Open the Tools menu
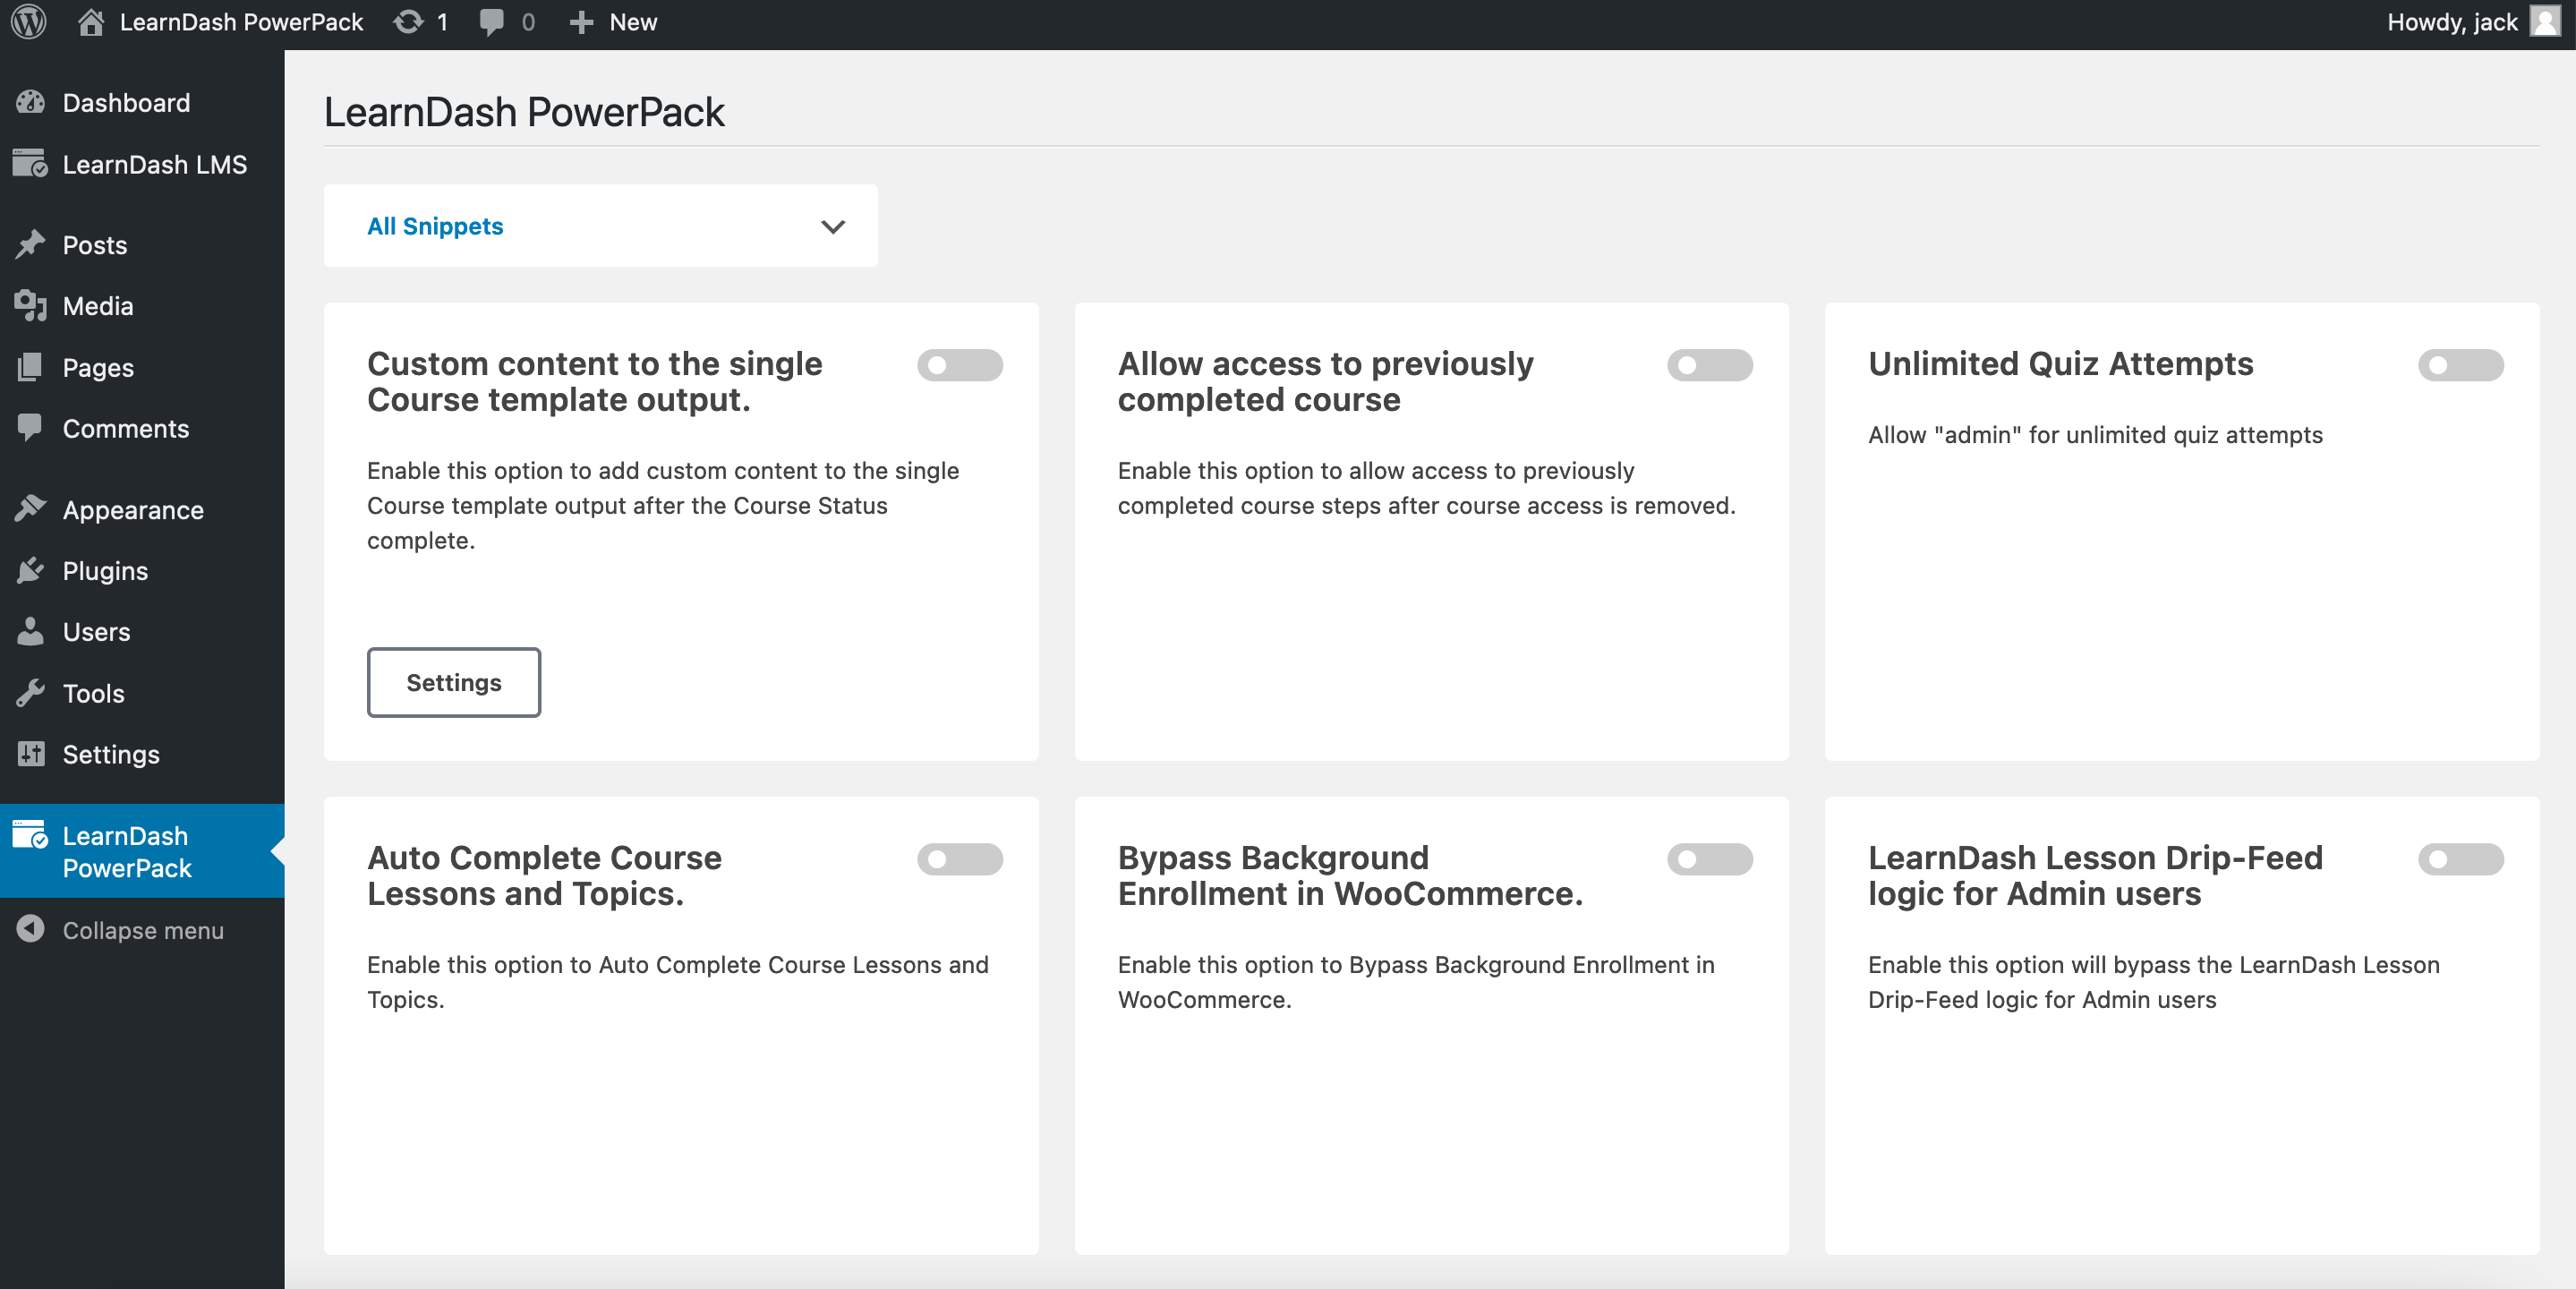The height and width of the screenshot is (1289, 2576). [142, 692]
